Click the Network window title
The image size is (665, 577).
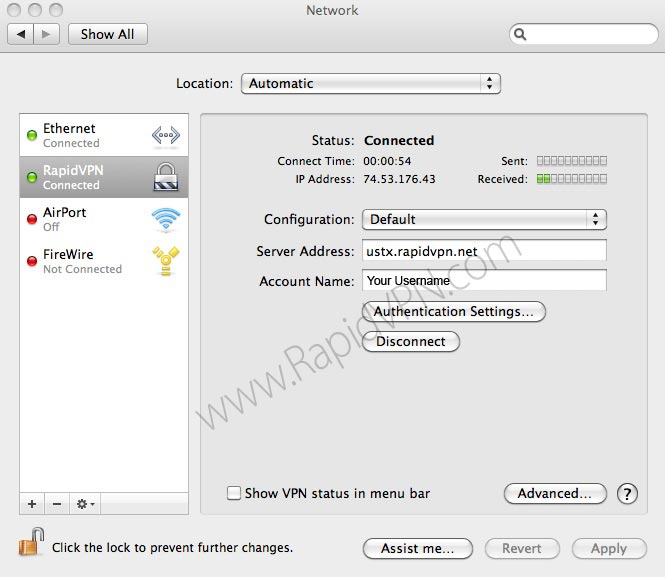pyautogui.click(x=332, y=10)
